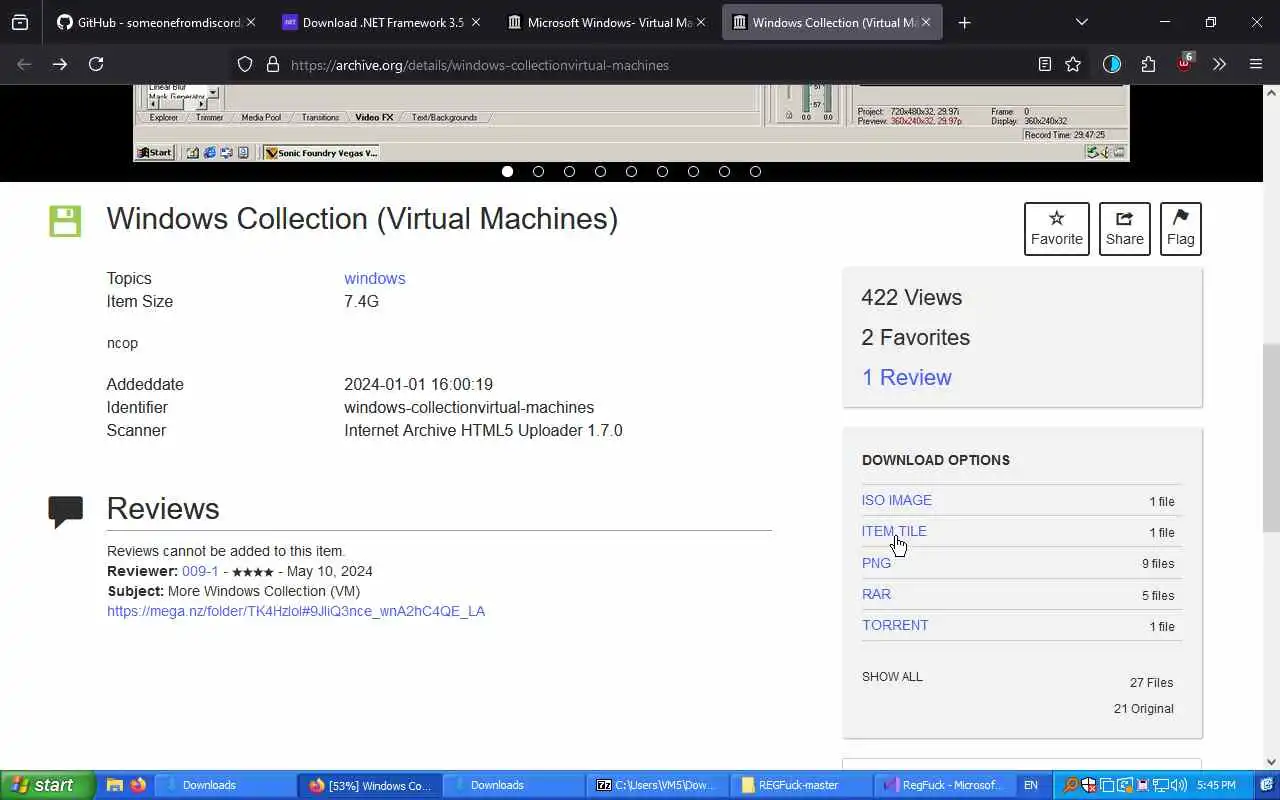Click the Vegas screenshot preview image

click(x=631, y=122)
